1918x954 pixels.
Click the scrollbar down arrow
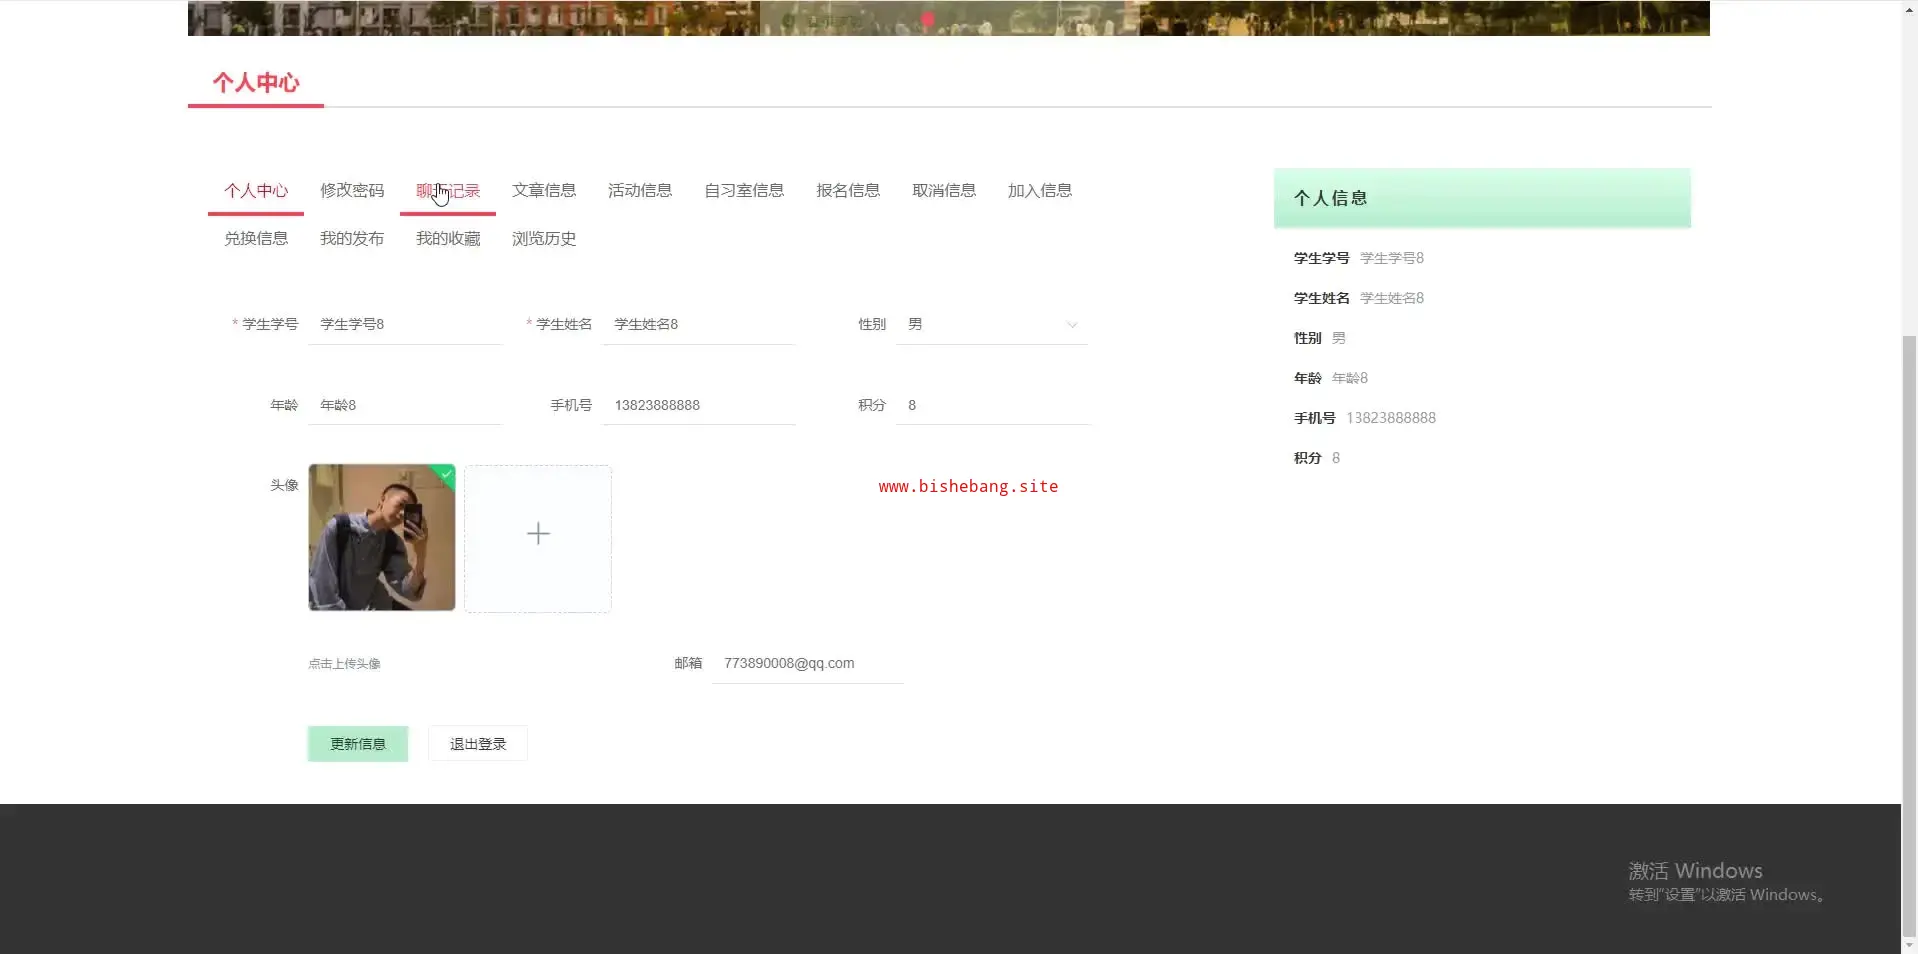[x=1909, y=945]
